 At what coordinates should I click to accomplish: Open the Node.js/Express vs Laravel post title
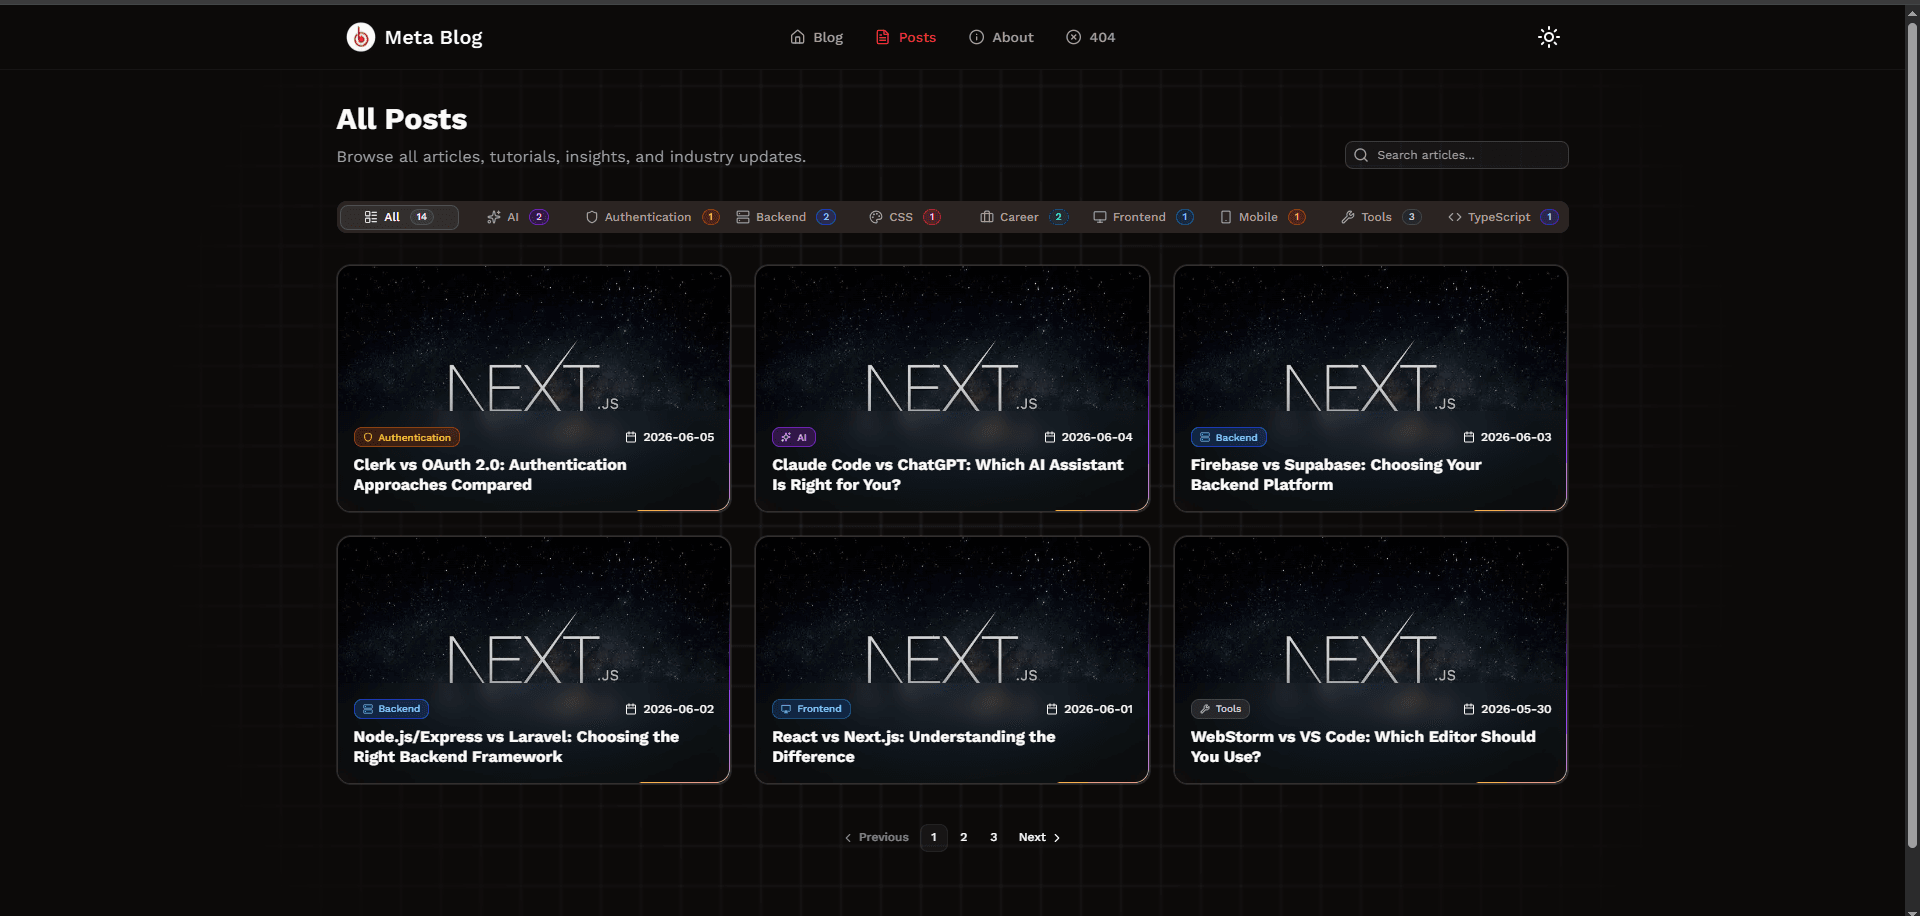pyautogui.click(x=516, y=747)
